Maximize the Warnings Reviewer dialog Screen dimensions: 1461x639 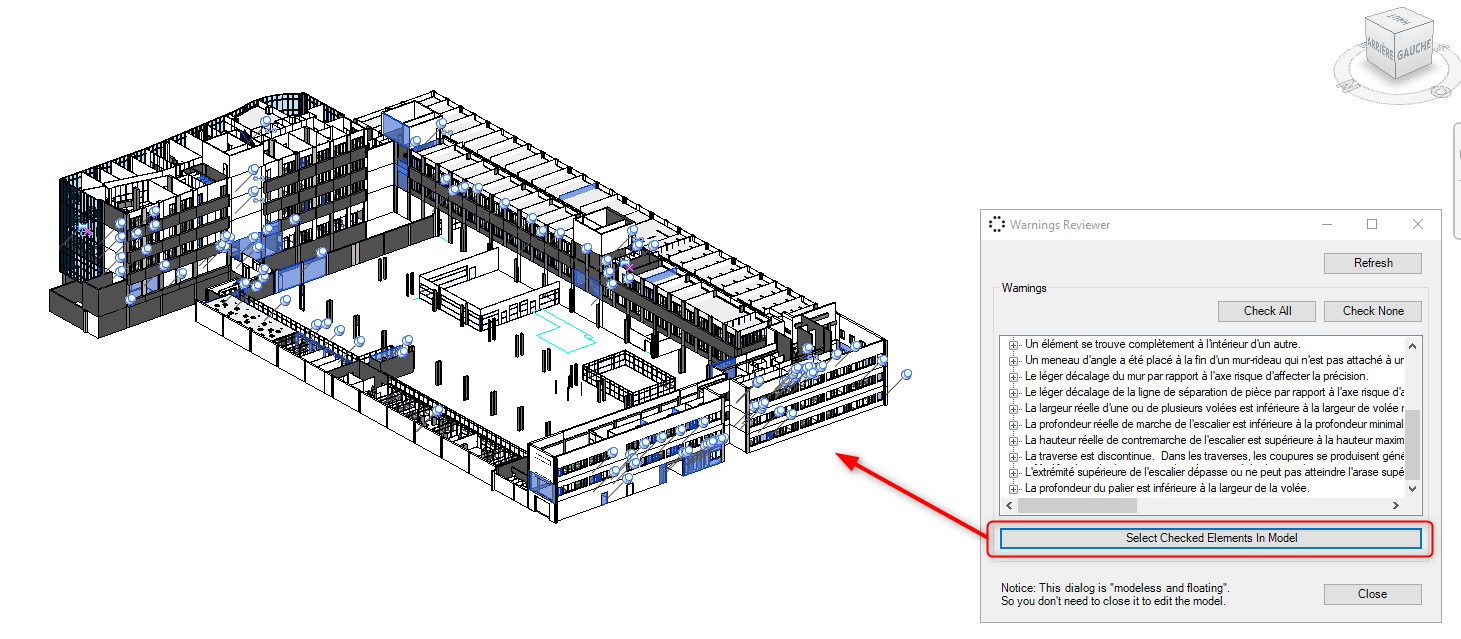pyautogui.click(x=1372, y=225)
